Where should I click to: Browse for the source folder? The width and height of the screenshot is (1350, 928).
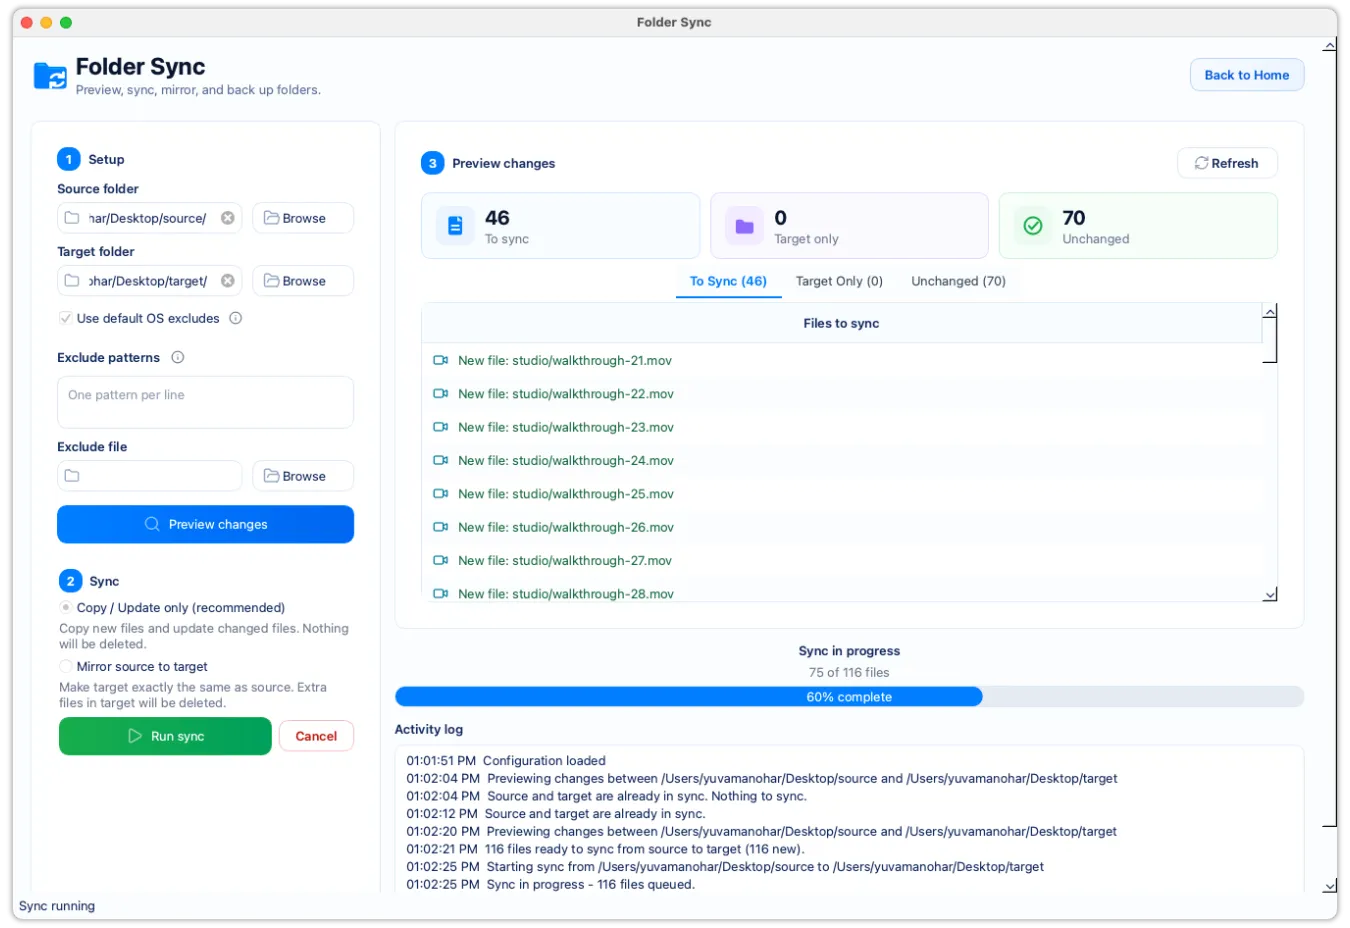pyautogui.click(x=303, y=218)
